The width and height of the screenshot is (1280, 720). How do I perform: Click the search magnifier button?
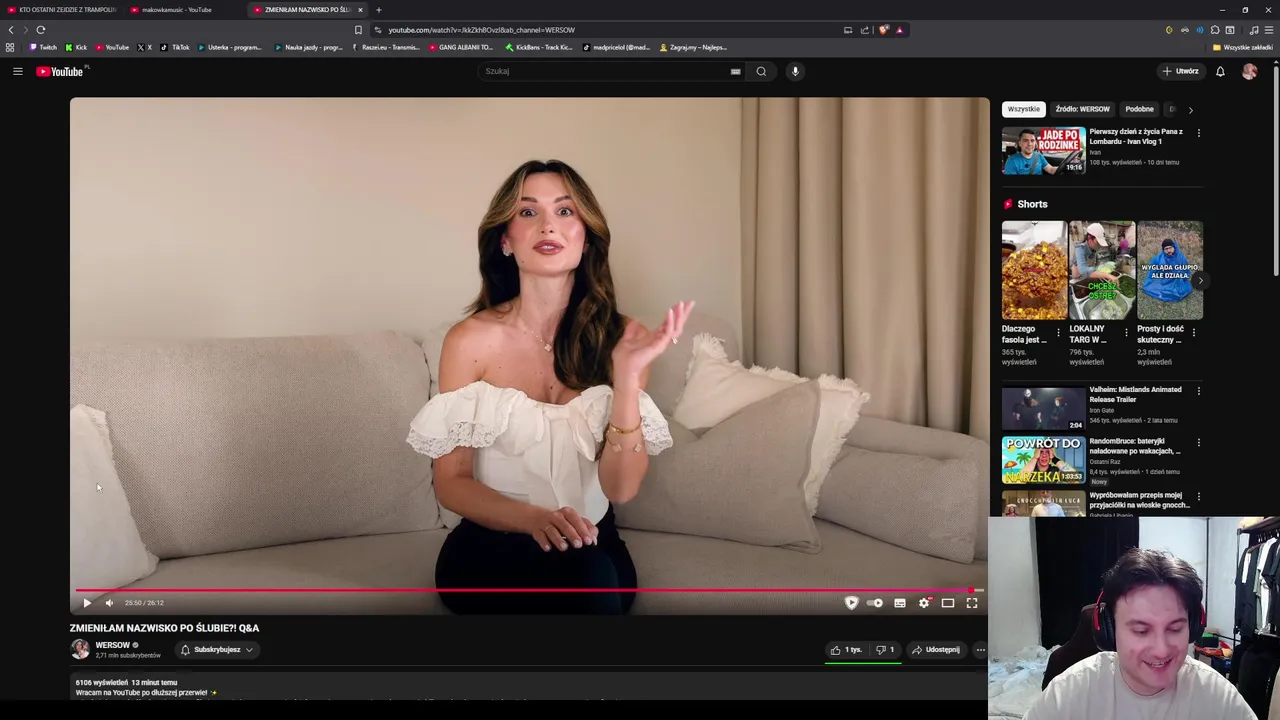click(x=761, y=71)
